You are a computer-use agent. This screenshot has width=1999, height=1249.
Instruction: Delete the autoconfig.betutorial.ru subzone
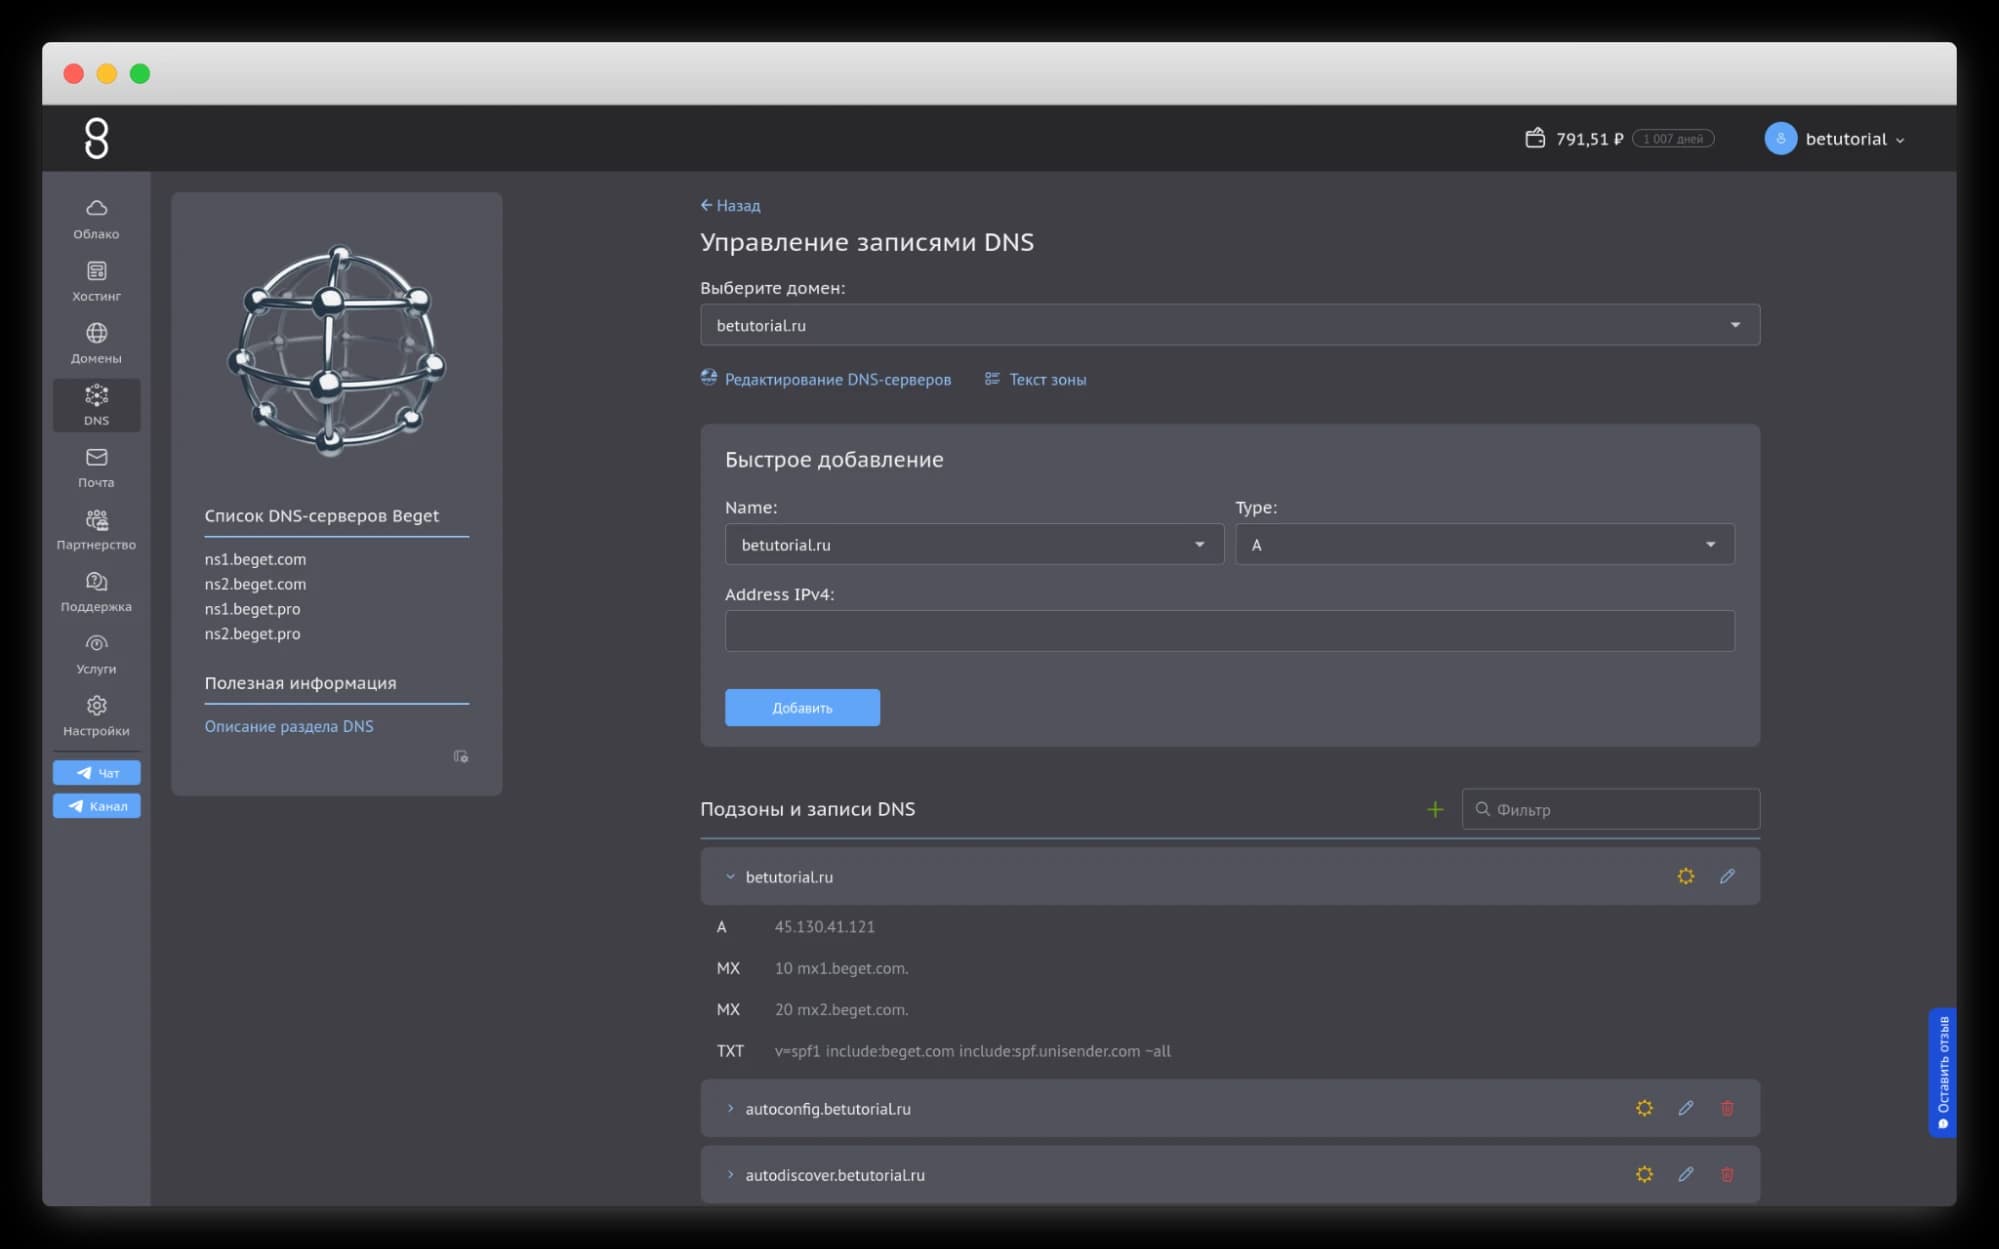click(x=1727, y=1108)
